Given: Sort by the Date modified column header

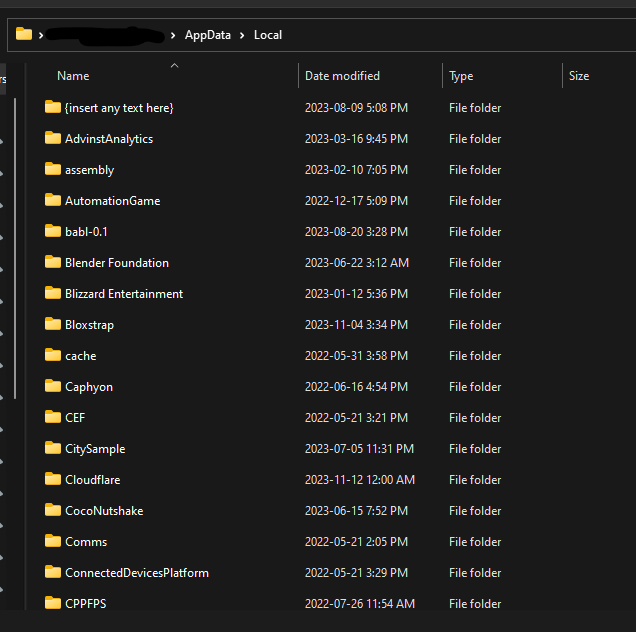Looking at the screenshot, I should 342,76.
